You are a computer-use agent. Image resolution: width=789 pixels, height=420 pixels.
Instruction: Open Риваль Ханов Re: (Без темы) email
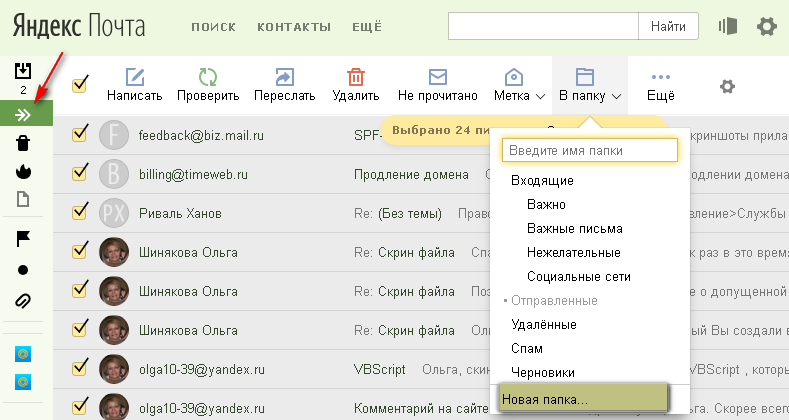pyautogui.click(x=398, y=213)
